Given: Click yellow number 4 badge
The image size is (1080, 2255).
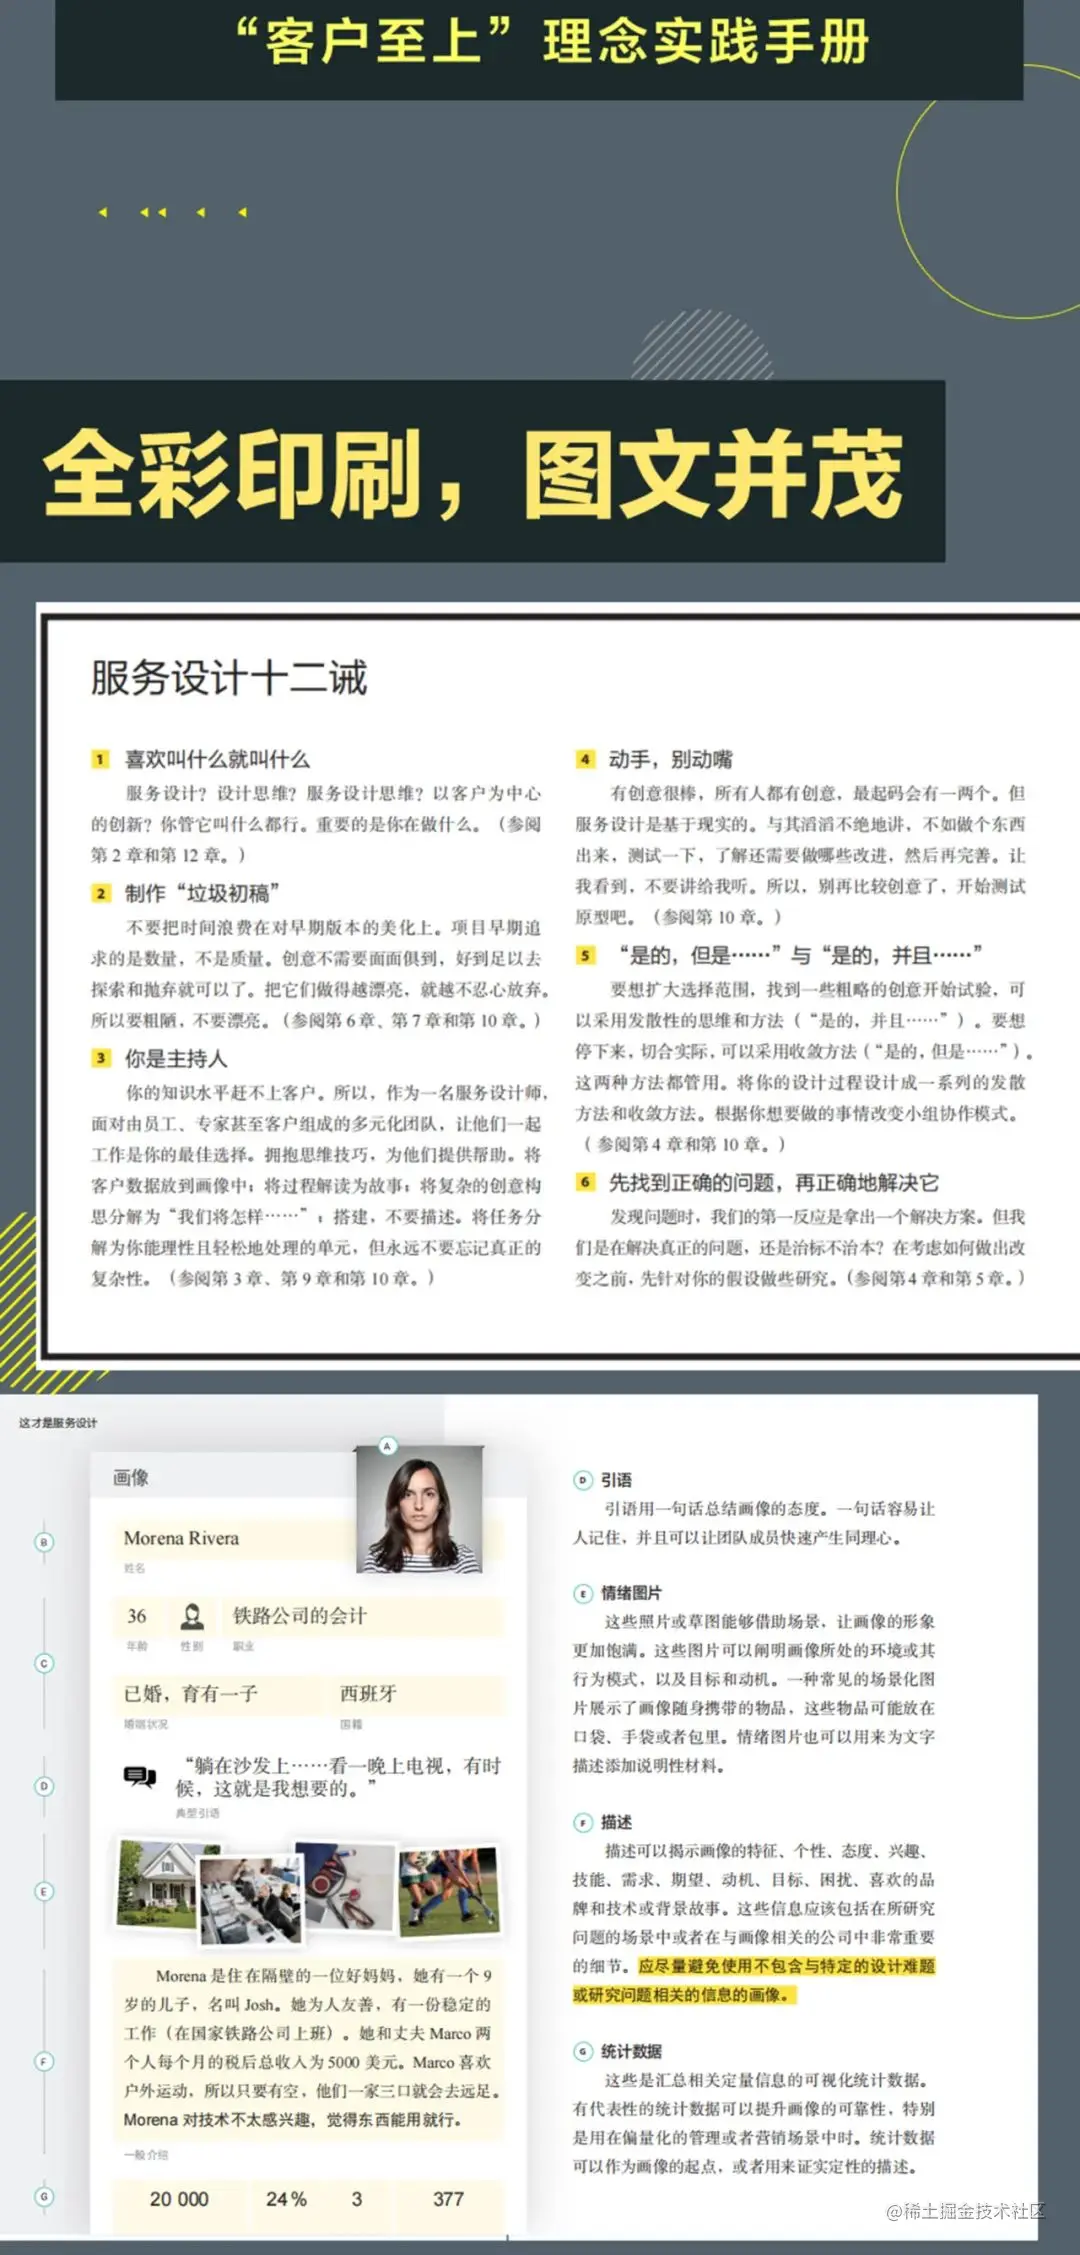Looking at the screenshot, I should [x=585, y=760].
